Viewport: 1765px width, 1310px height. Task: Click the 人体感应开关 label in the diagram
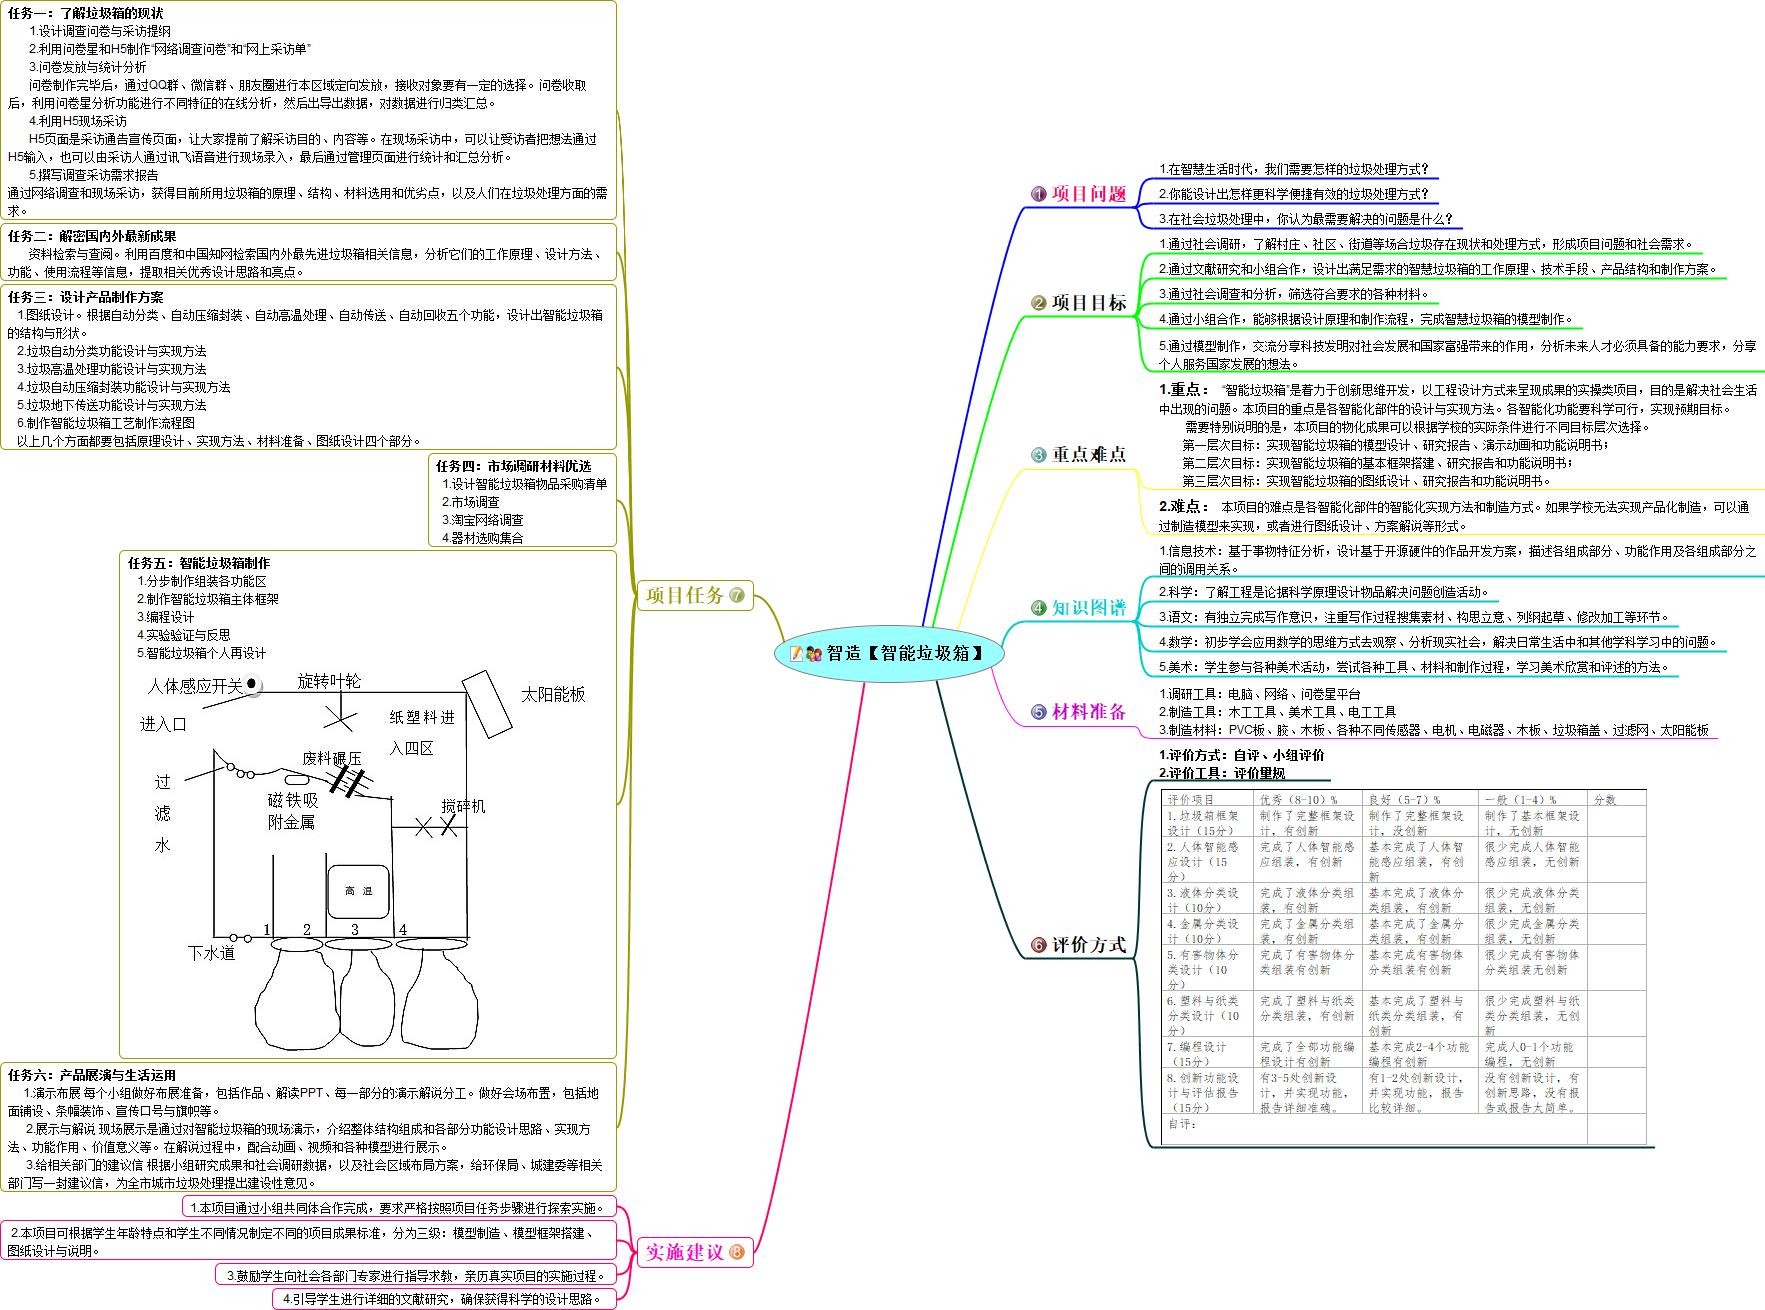(x=194, y=686)
